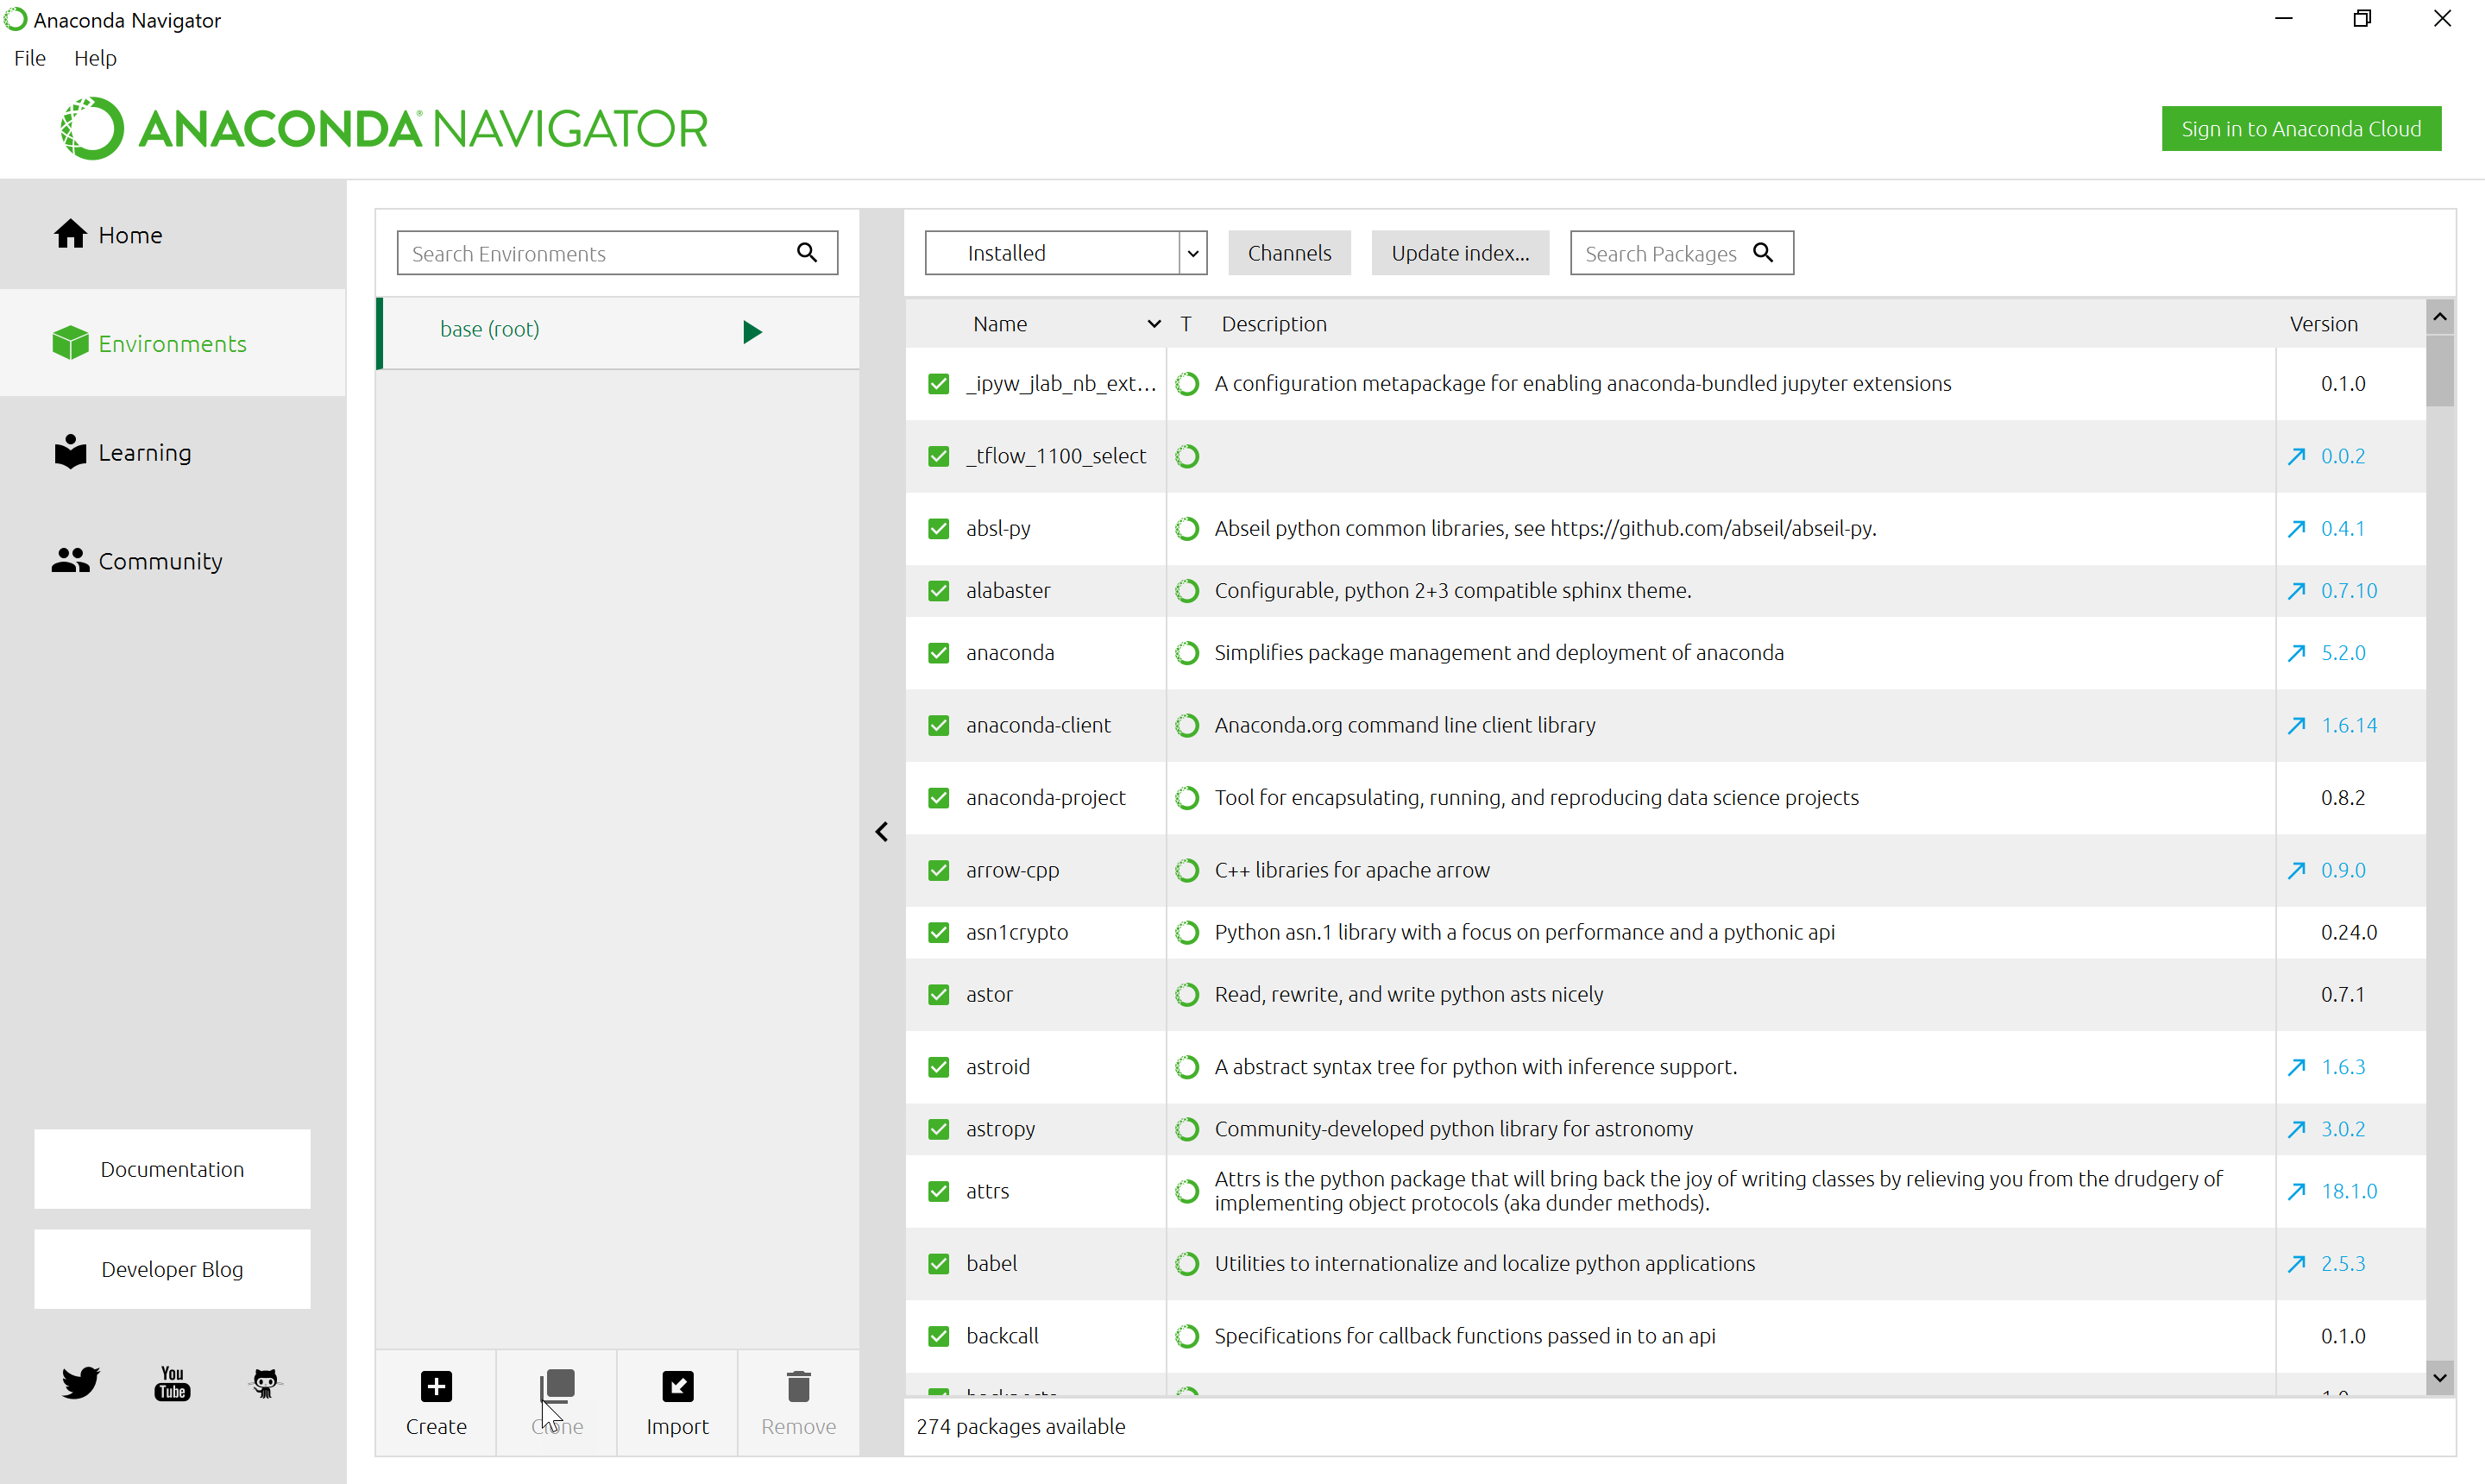Open the Installed package filter dropdown

click(1065, 252)
